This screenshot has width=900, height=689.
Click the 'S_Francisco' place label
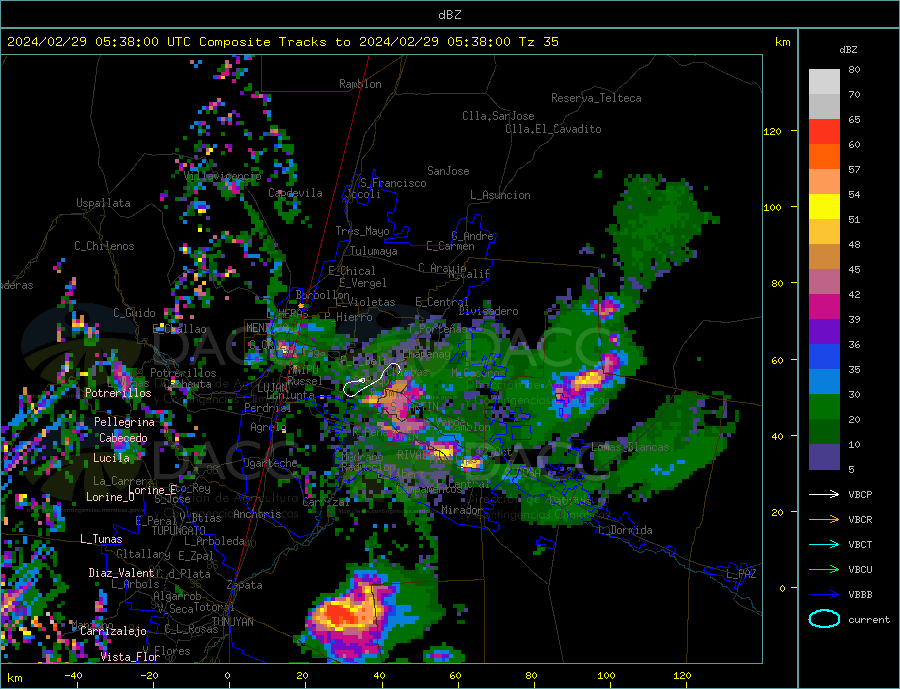pos(393,183)
